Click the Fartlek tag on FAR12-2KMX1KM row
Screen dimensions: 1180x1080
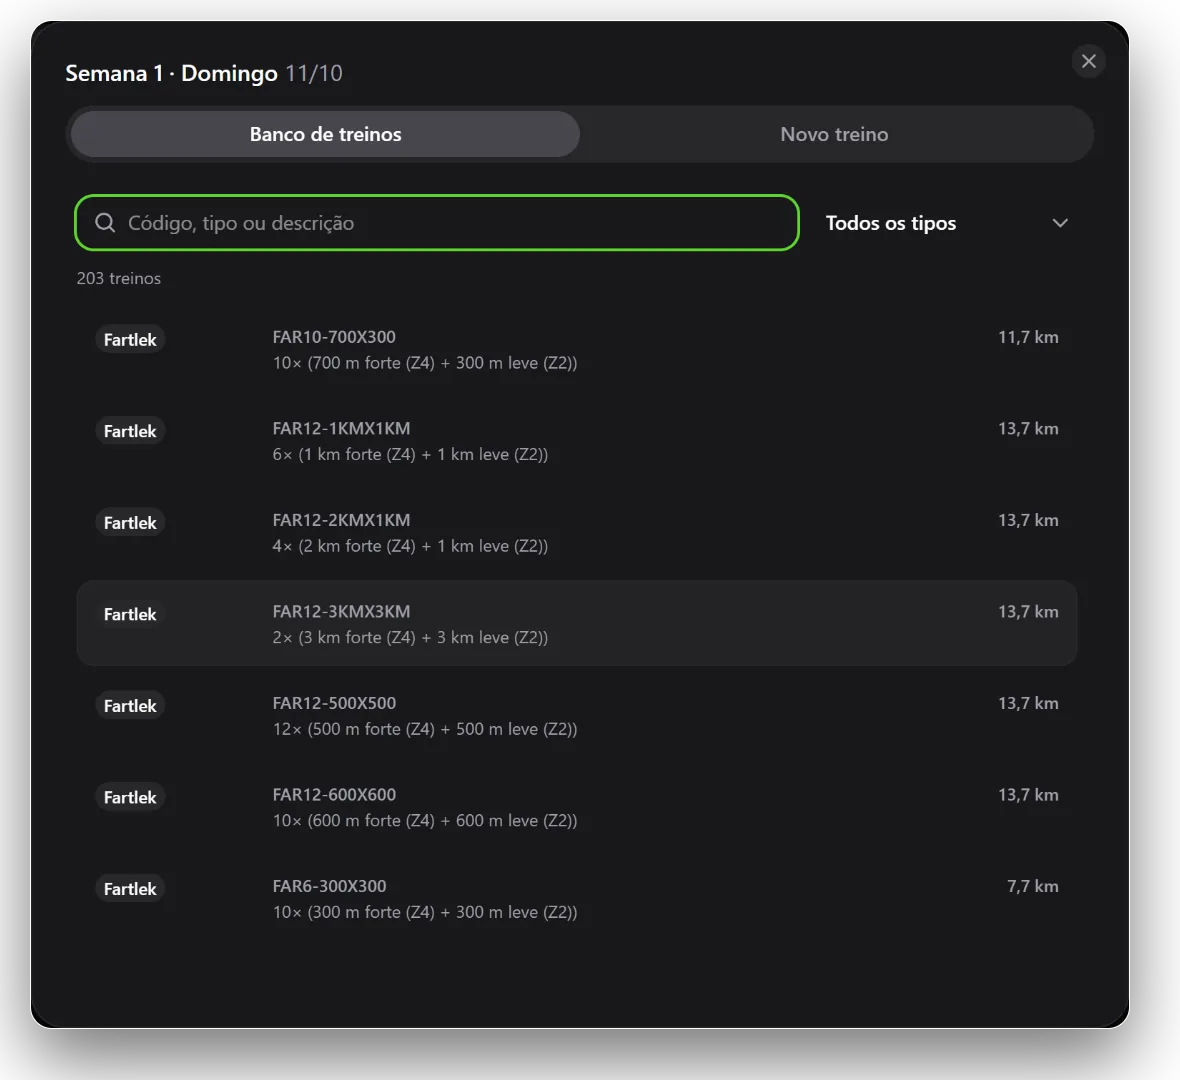130,523
